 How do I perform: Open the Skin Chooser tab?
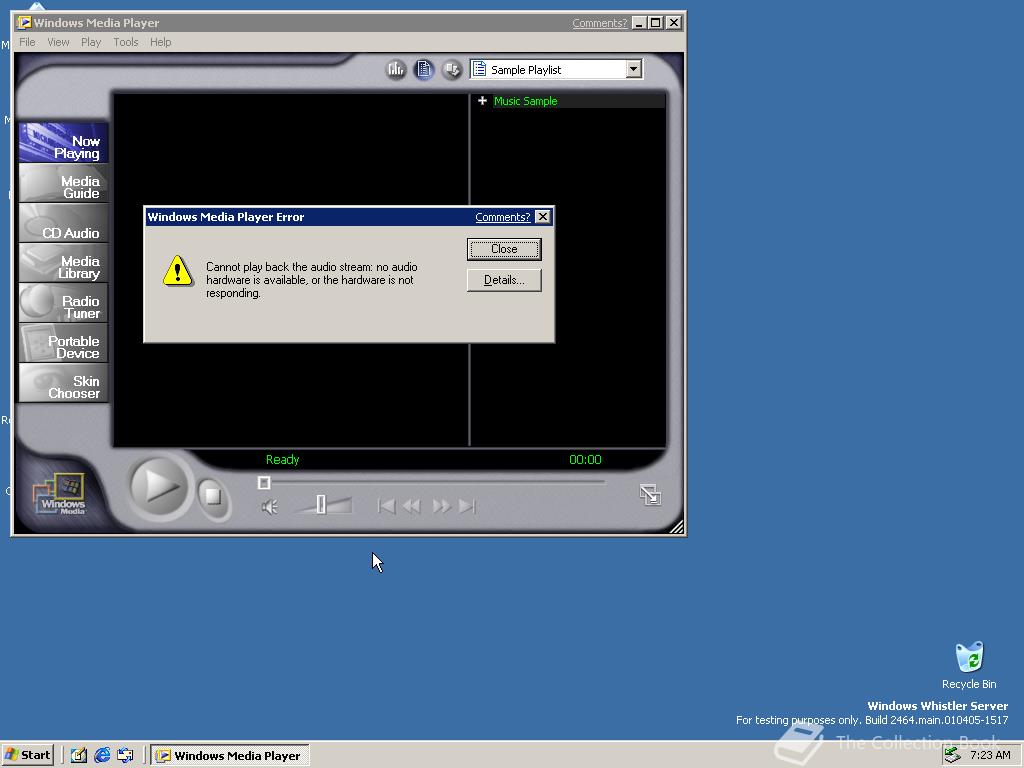click(63, 383)
